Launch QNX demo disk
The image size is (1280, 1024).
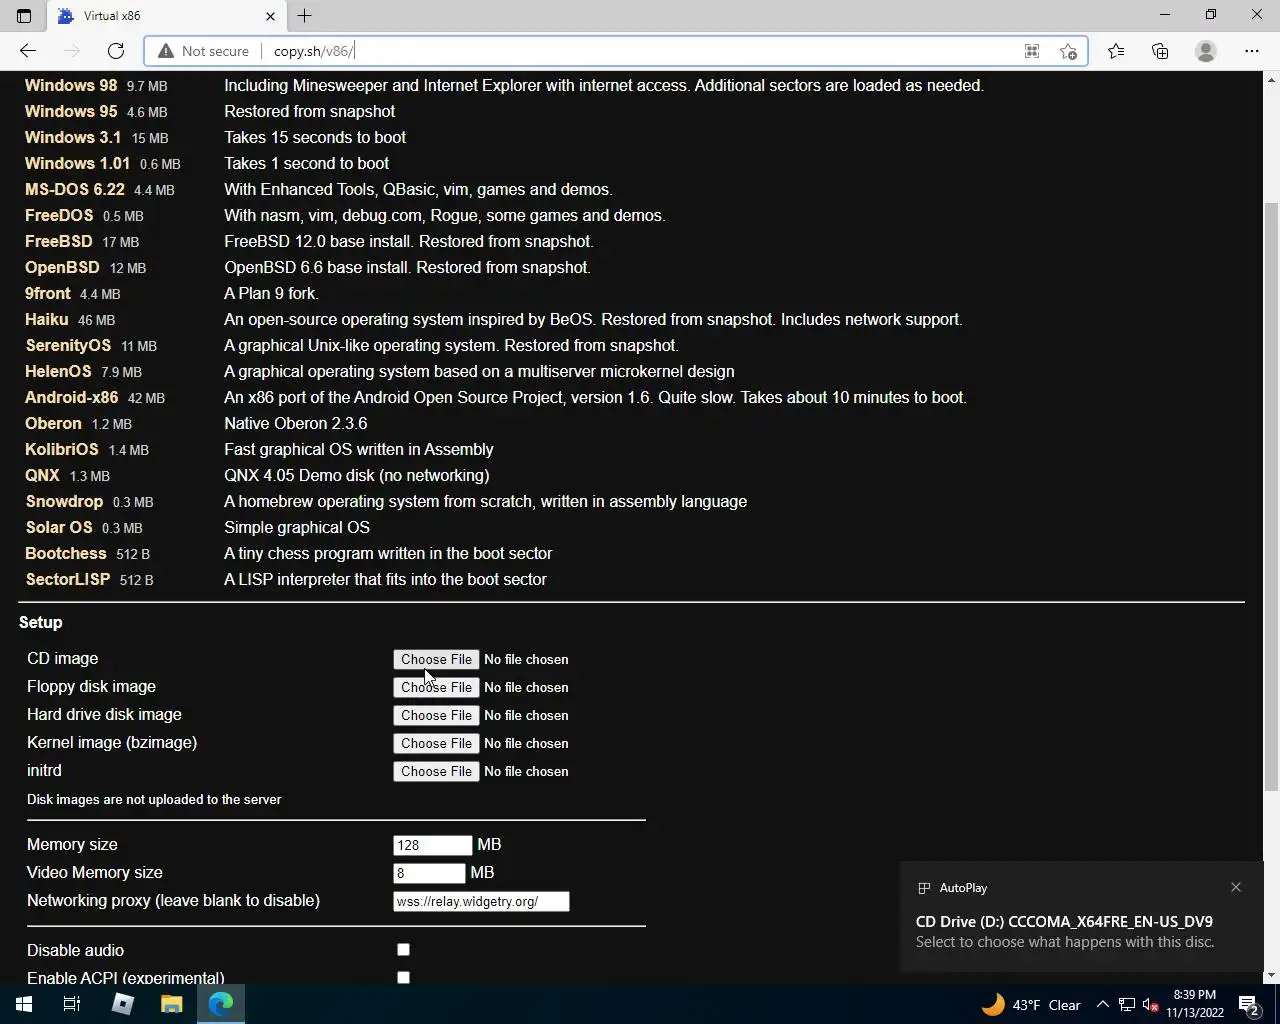pos(42,475)
